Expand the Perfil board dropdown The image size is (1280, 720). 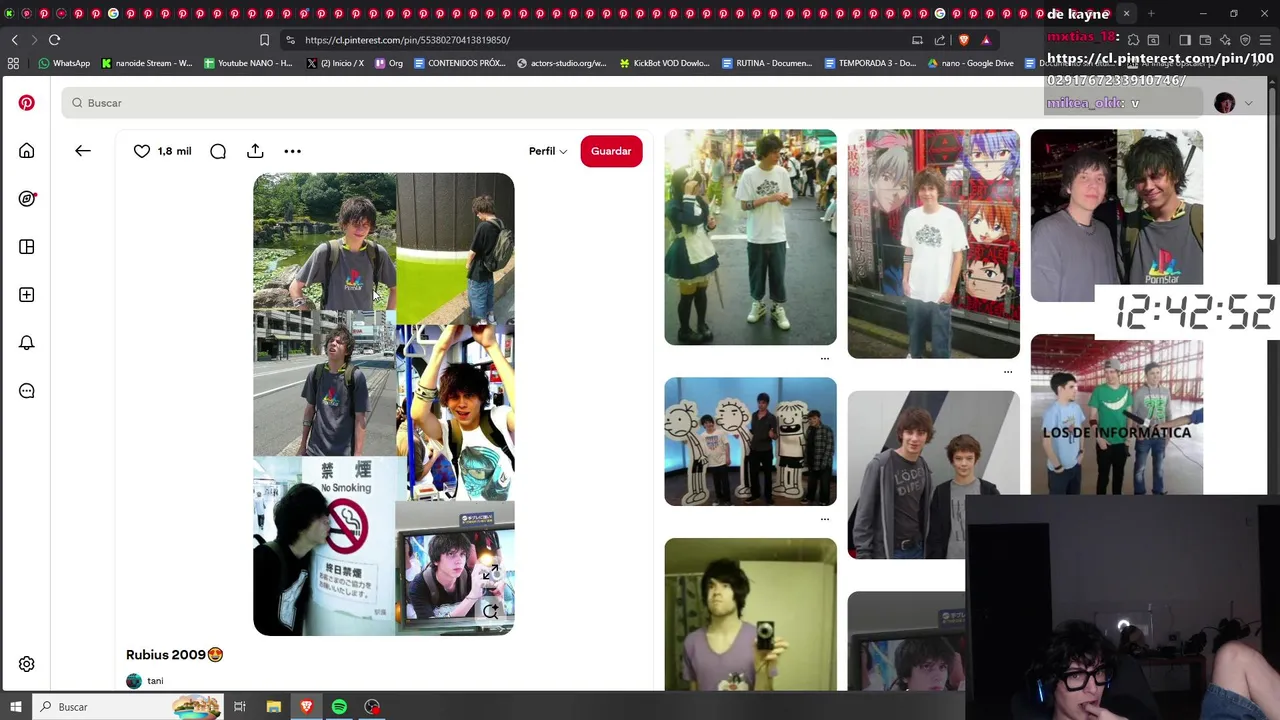point(548,151)
